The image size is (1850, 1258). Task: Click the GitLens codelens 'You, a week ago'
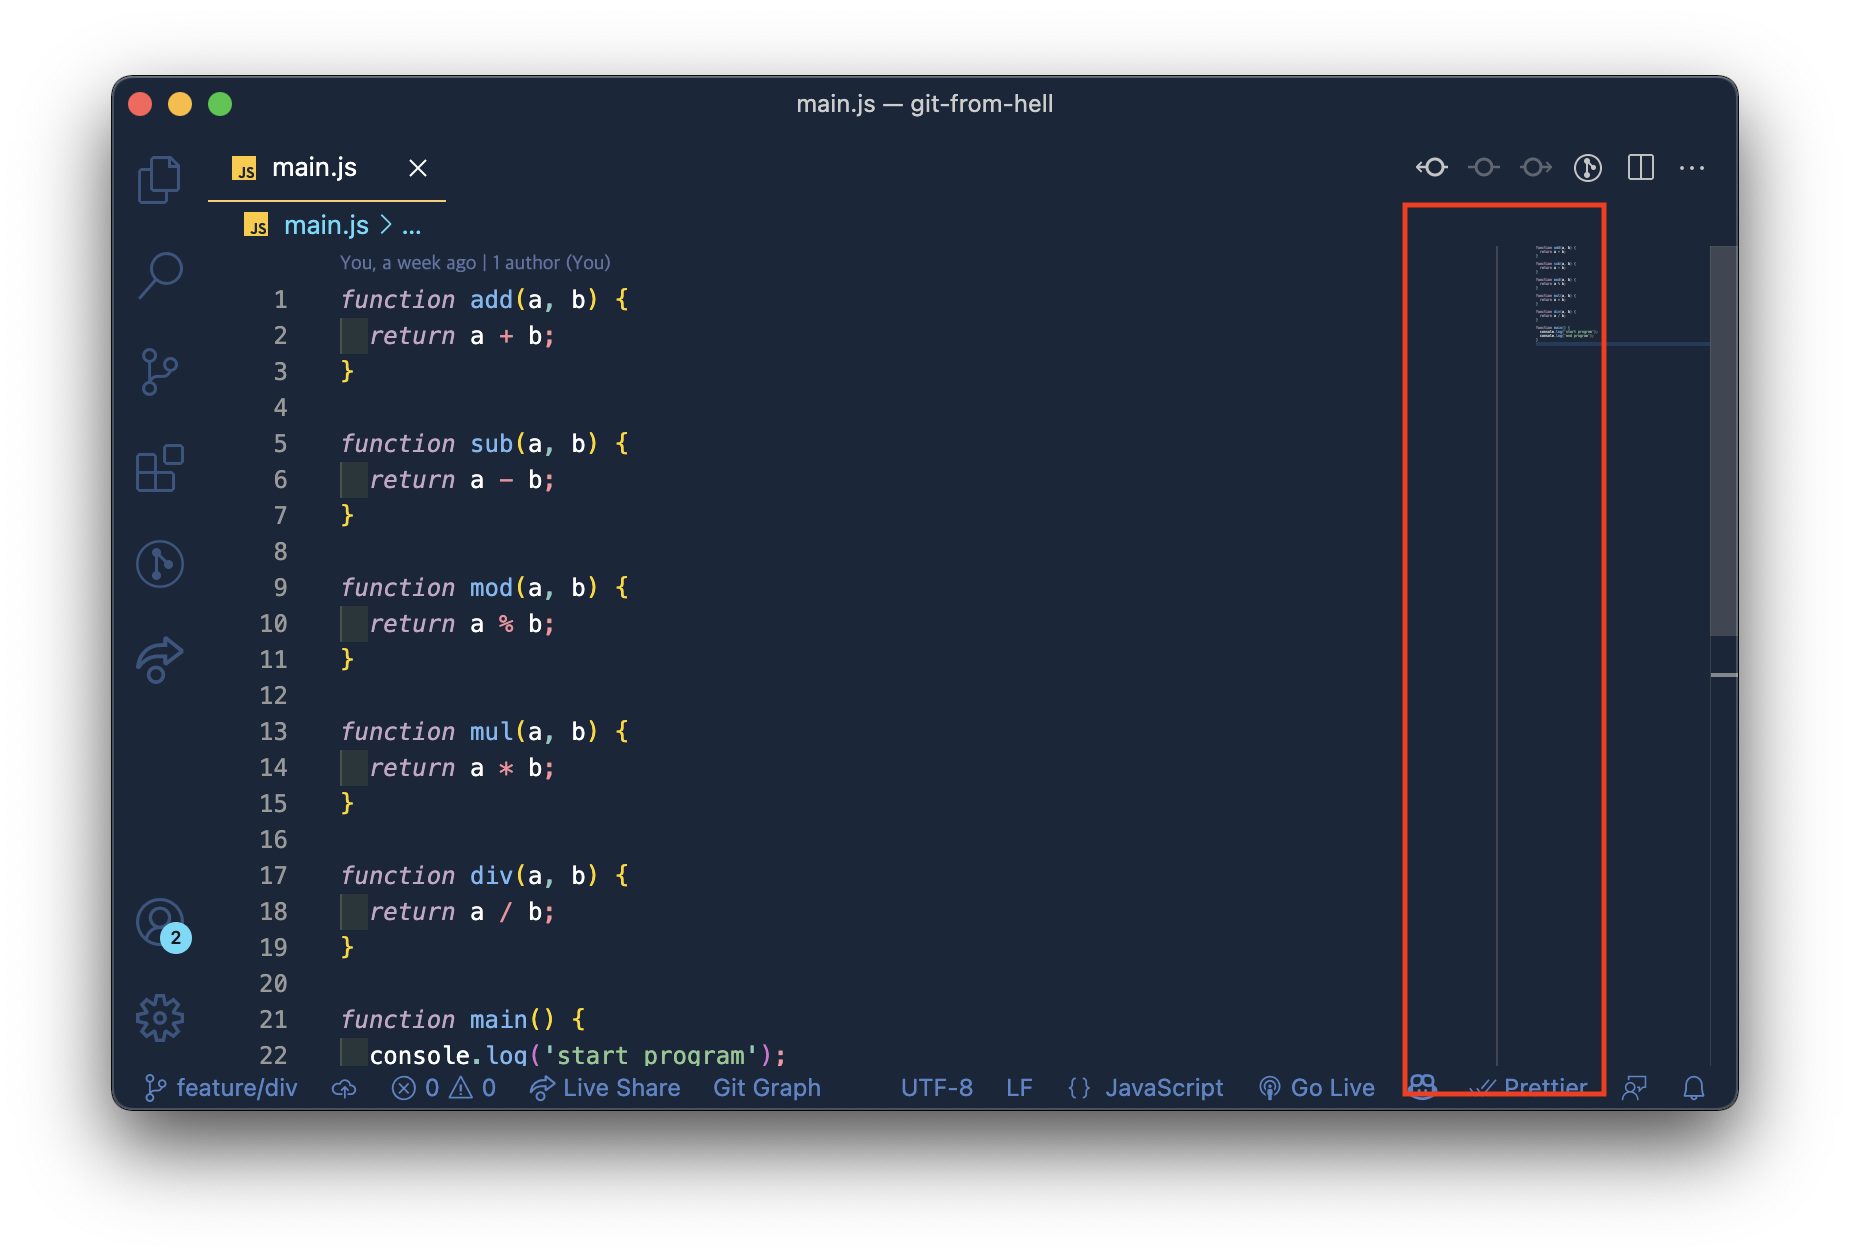point(408,262)
